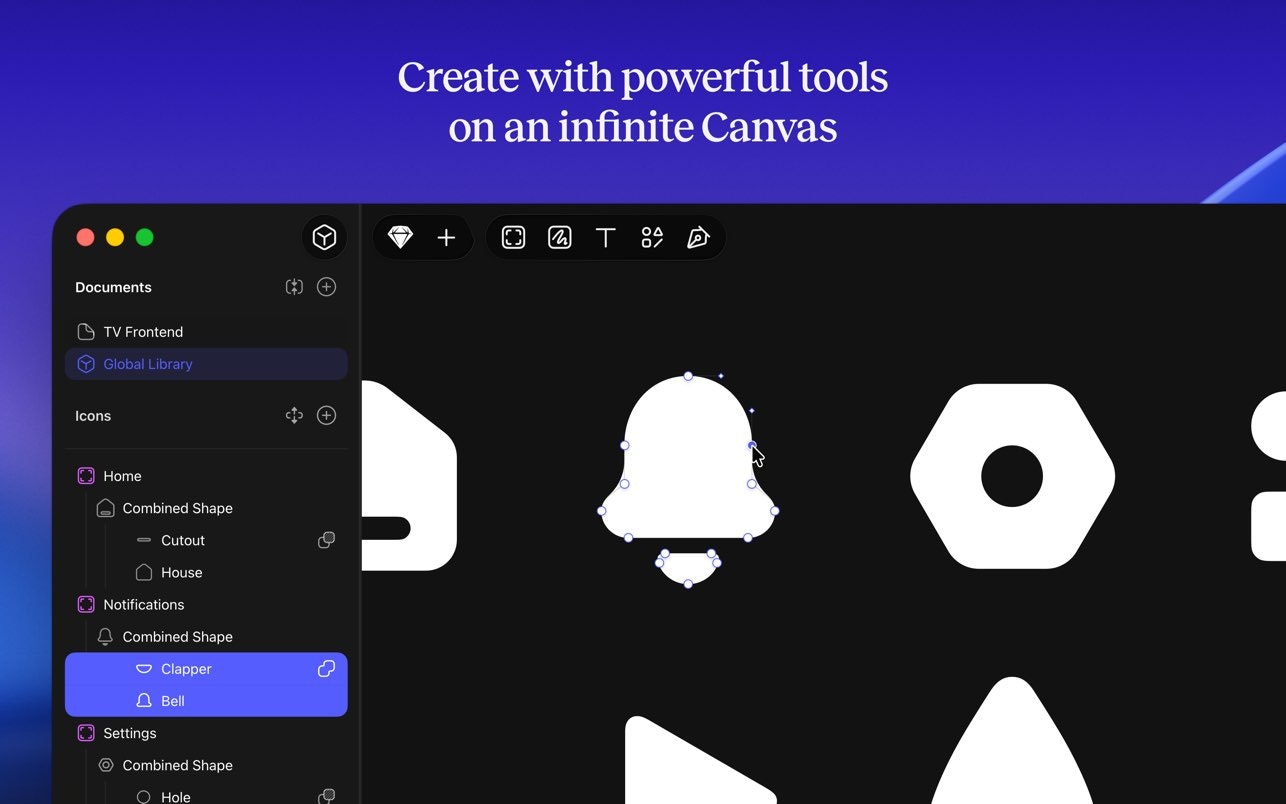1286x804 pixels.
Task: Click the link badge on the Clapper layer
Action: coord(326,668)
